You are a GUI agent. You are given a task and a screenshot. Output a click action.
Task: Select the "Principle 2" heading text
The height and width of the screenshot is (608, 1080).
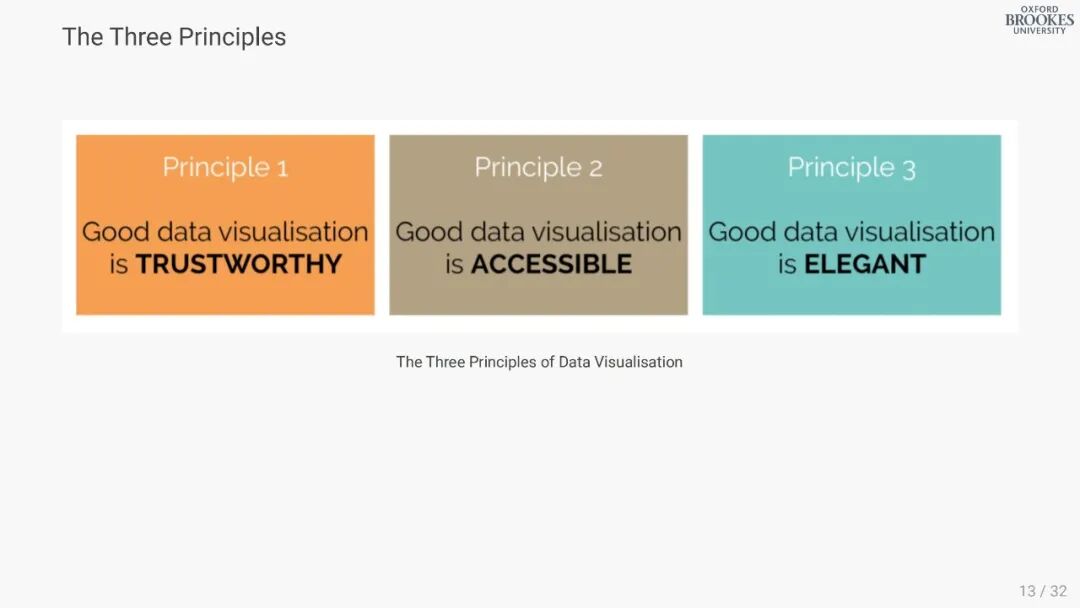538,167
